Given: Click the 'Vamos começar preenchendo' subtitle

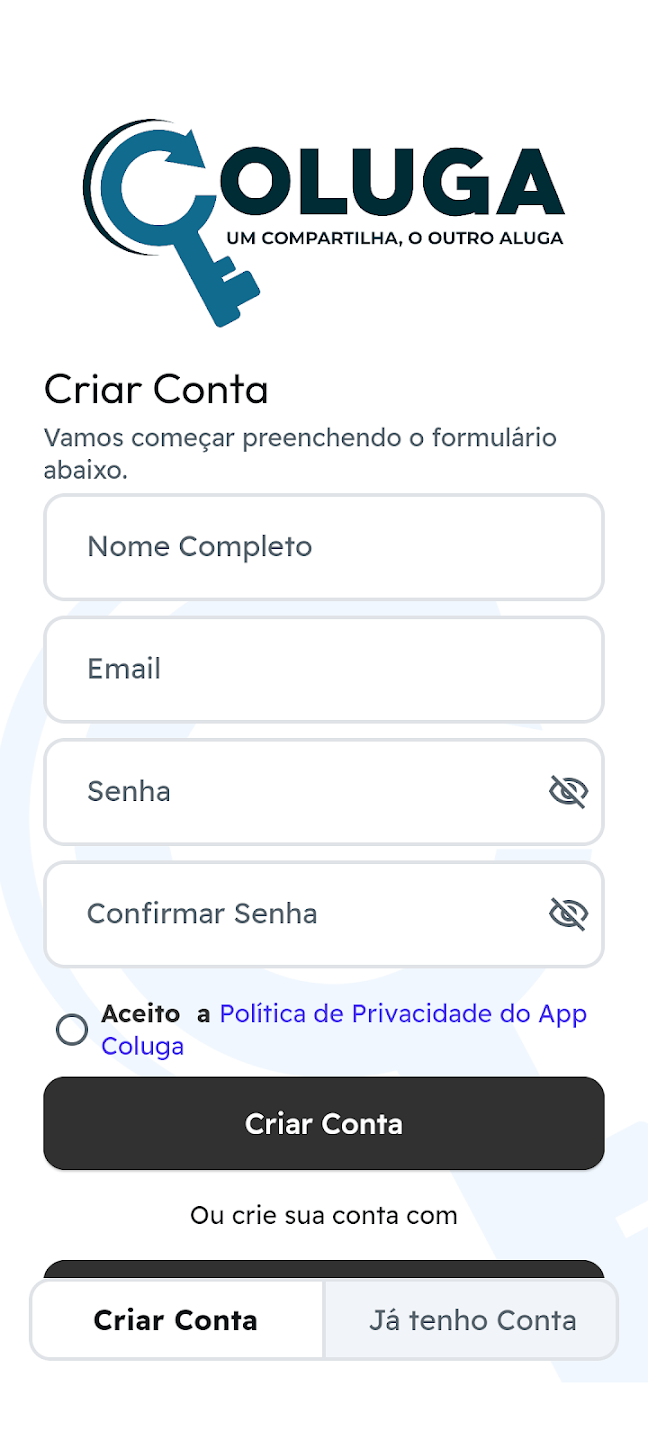Looking at the screenshot, I should pos(300,438).
